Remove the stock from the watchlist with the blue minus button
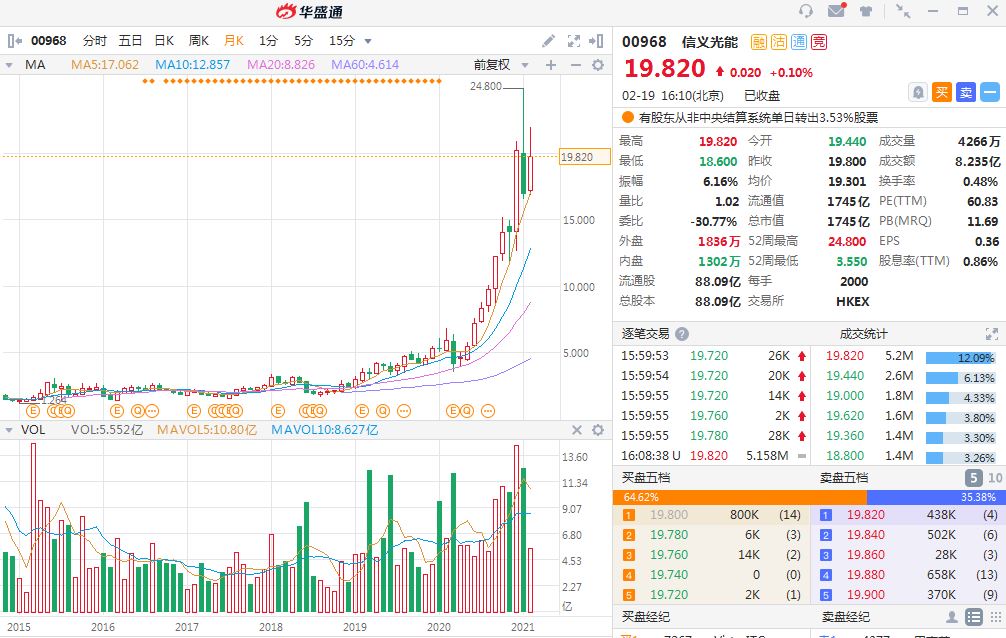1006x638 pixels. pyautogui.click(x=990, y=92)
